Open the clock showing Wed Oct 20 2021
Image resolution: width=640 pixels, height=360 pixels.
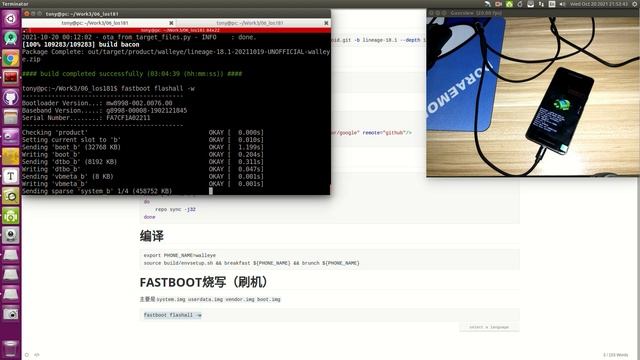599,4
